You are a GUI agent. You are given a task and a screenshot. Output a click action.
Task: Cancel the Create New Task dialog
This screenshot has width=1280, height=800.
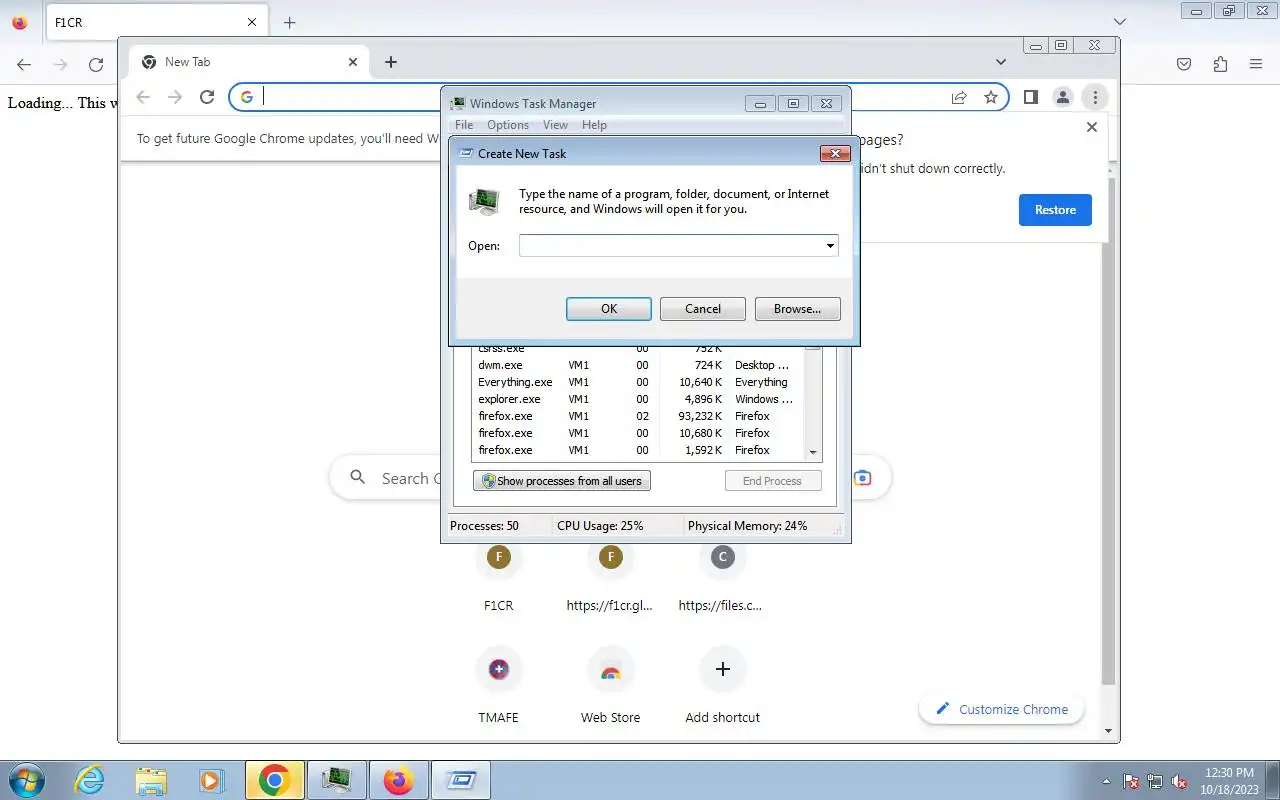pyautogui.click(x=703, y=309)
